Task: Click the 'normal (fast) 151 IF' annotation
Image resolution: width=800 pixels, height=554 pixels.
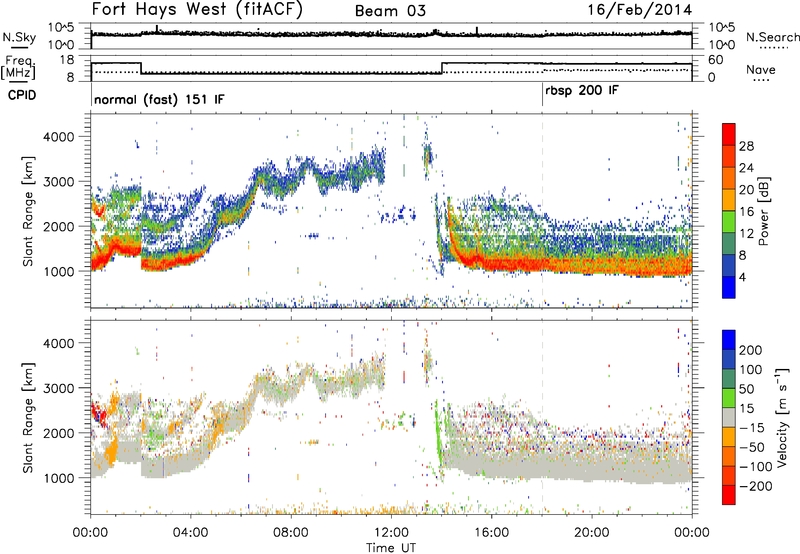Action: (159, 99)
